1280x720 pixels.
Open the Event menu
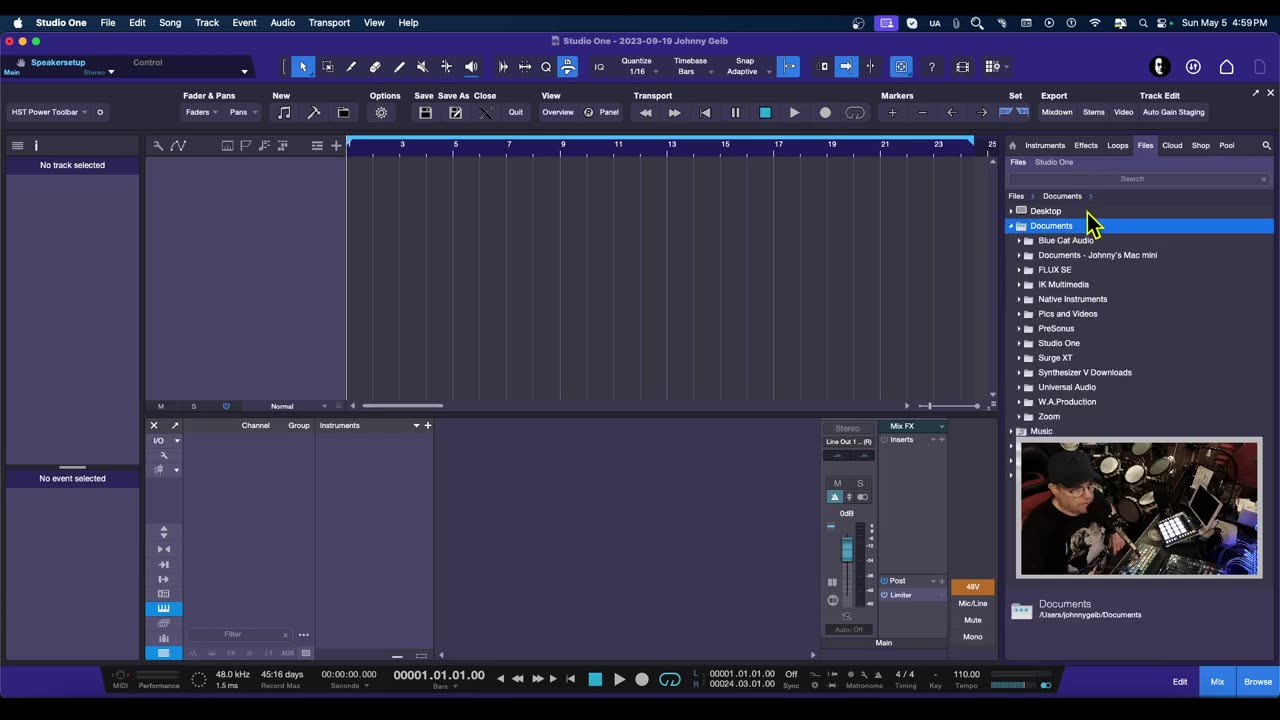(x=244, y=22)
